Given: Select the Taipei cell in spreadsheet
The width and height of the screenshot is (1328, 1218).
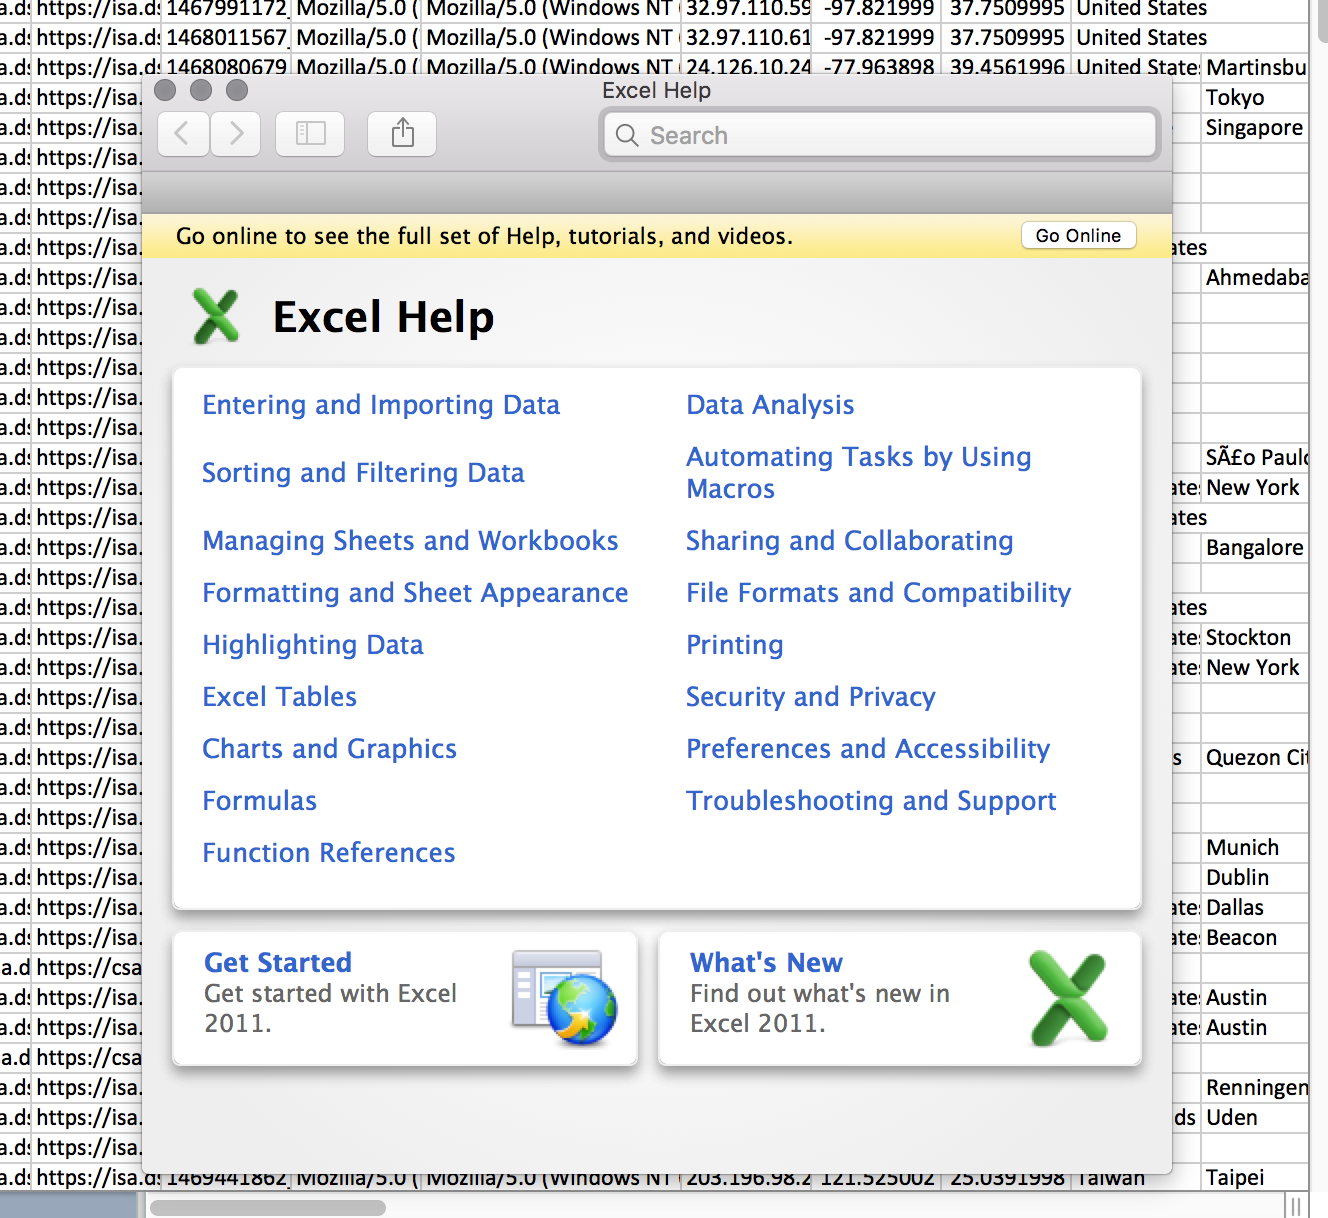Looking at the screenshot, I should 1254,1178.
